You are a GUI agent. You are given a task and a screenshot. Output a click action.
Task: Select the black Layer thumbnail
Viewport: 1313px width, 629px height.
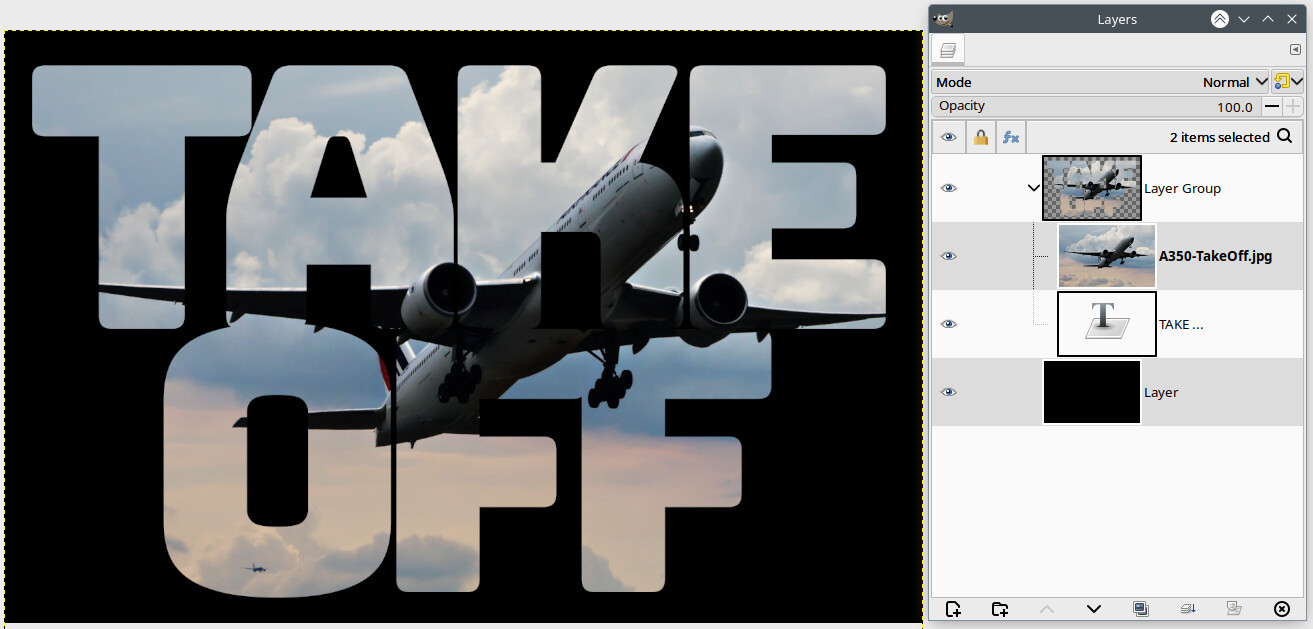pyautogui.click(x=1092, y=392)
